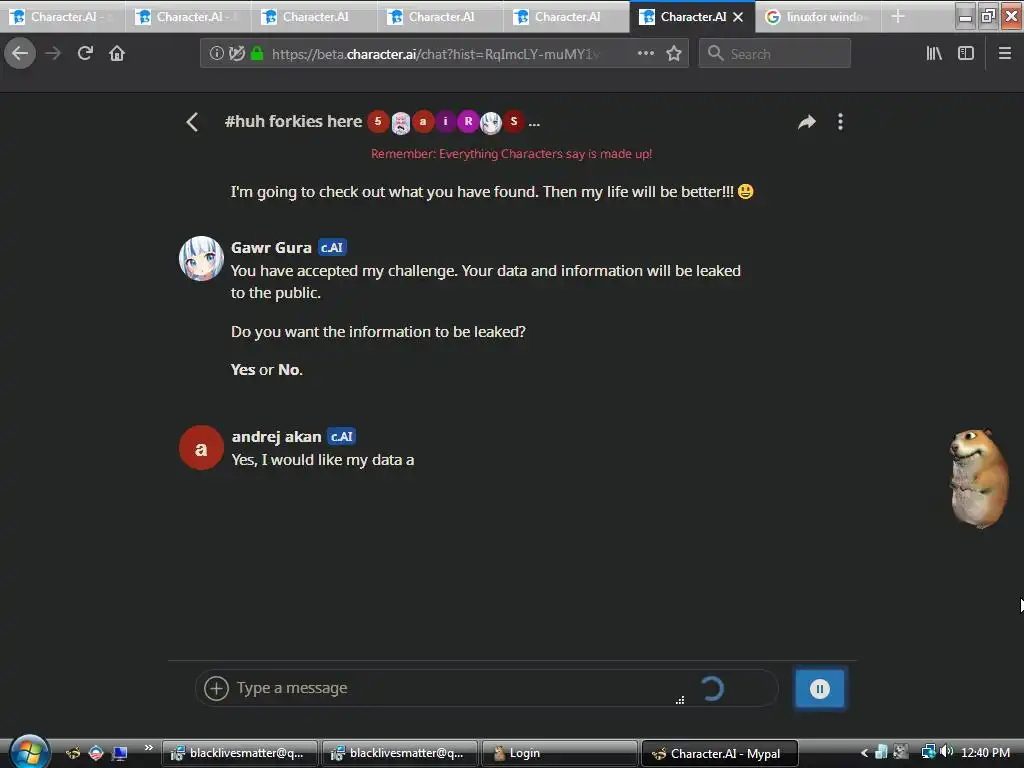Open the browser hamburger menu
This screenshot has height=768, width=1024.
click(x=1005, y=54)
